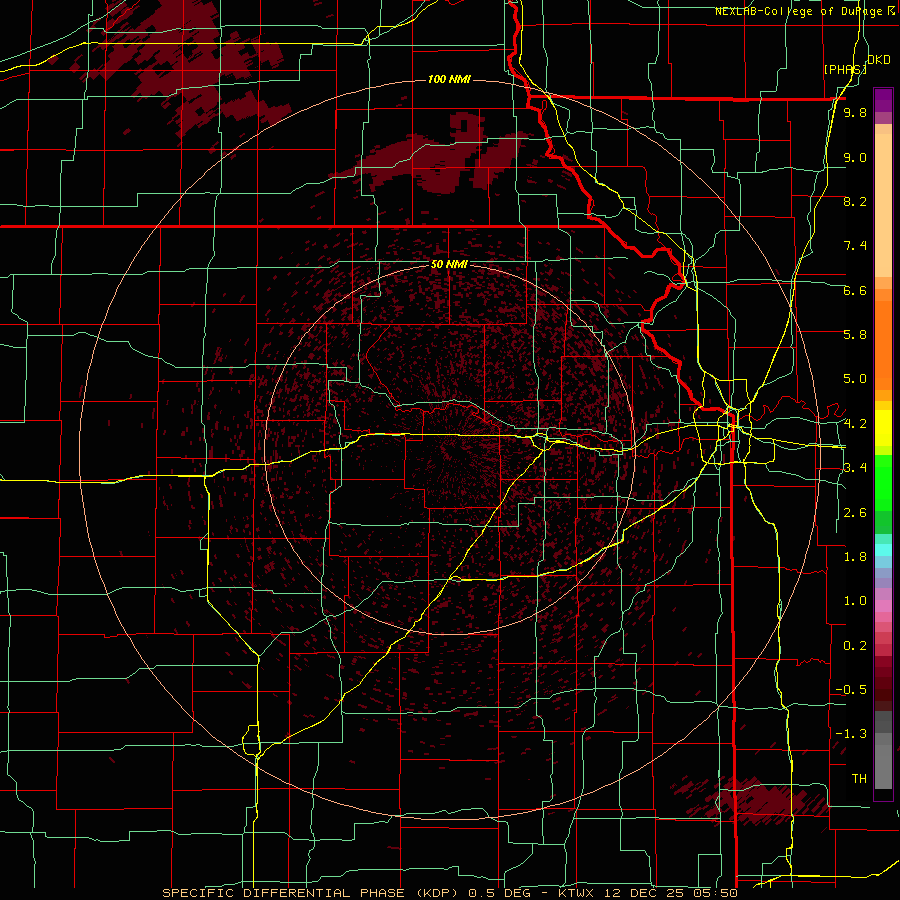Screen dimensions: 900x900
Task: Click the 0.5 DEG elevation text in the caption
Action: (501, 893)
